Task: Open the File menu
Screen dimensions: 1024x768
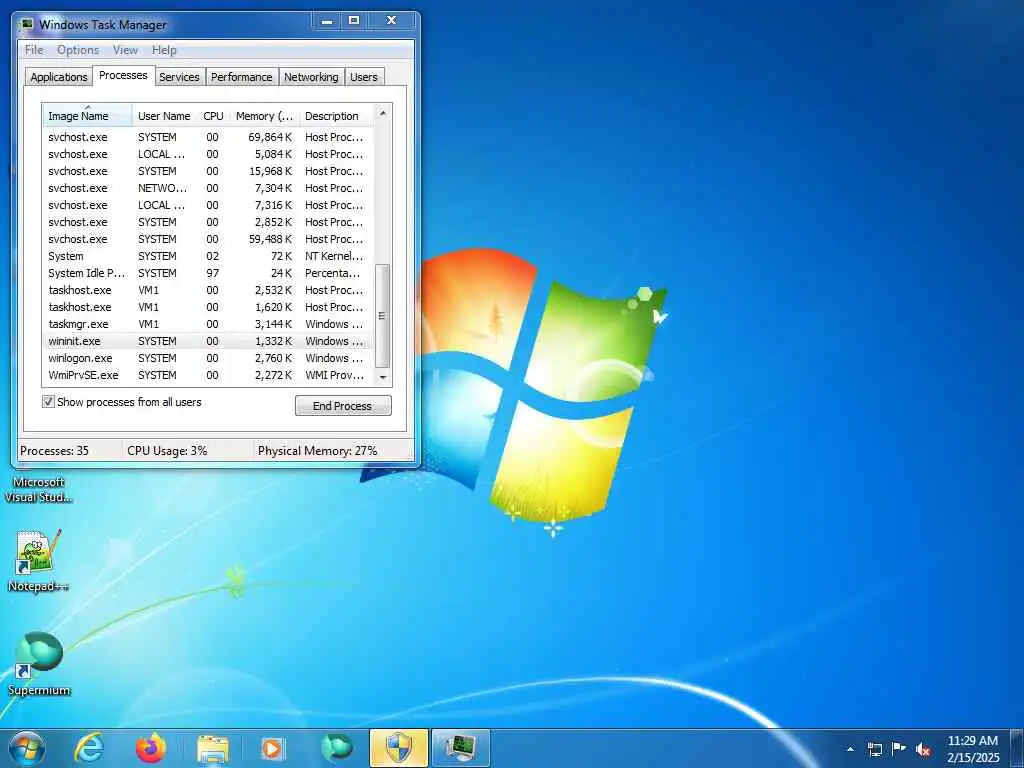Action: point(34,50)
